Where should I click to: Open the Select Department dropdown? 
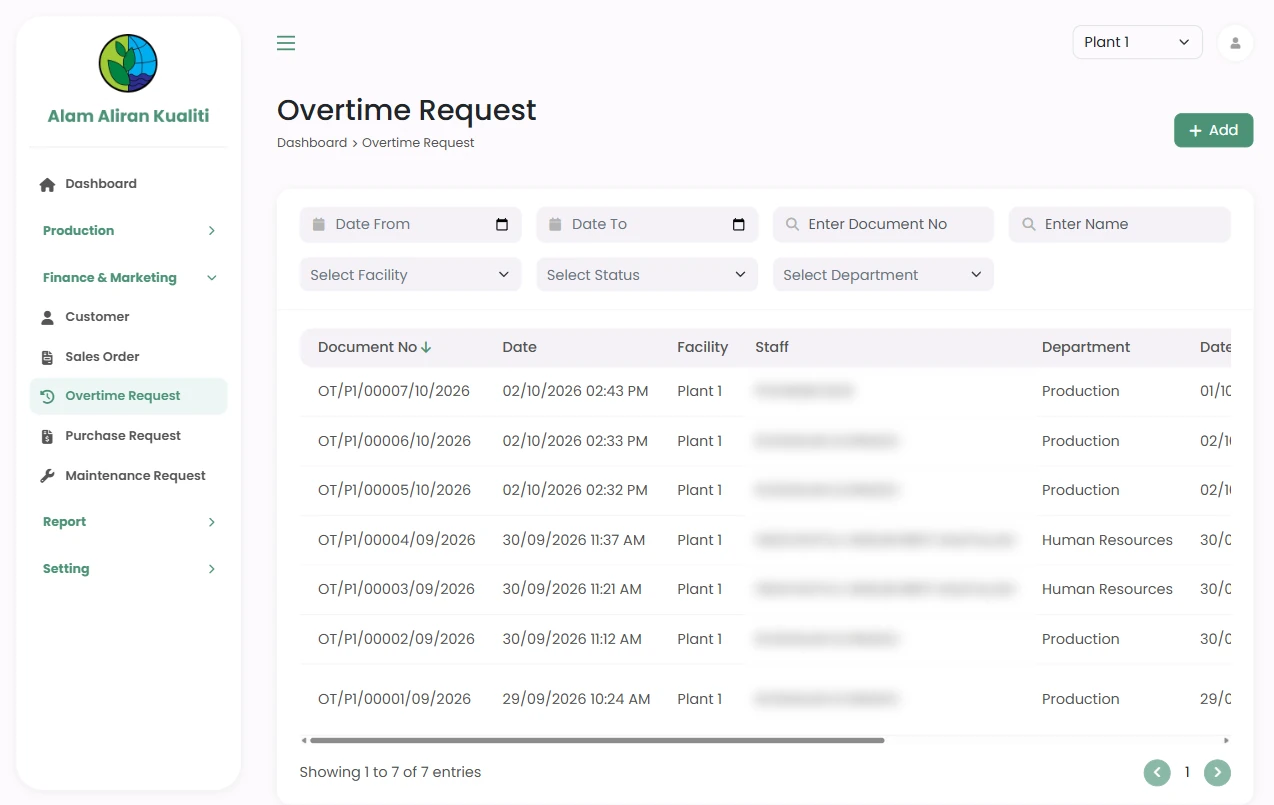(883, 275)
